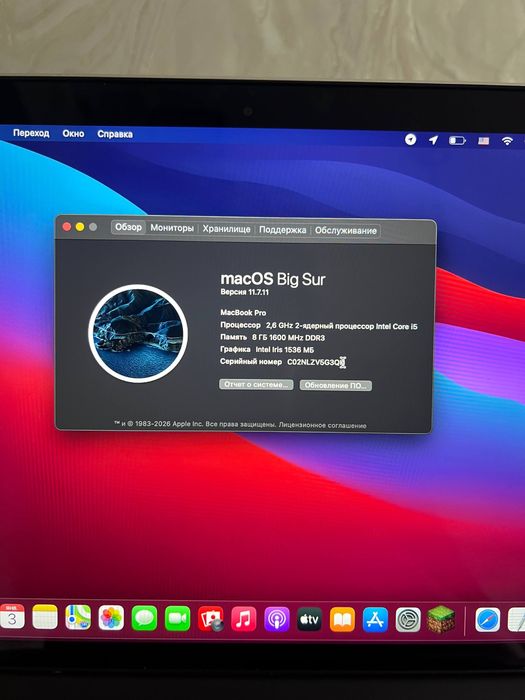
Task: Click the Отчет о системе button
Action: coord(256,384)
